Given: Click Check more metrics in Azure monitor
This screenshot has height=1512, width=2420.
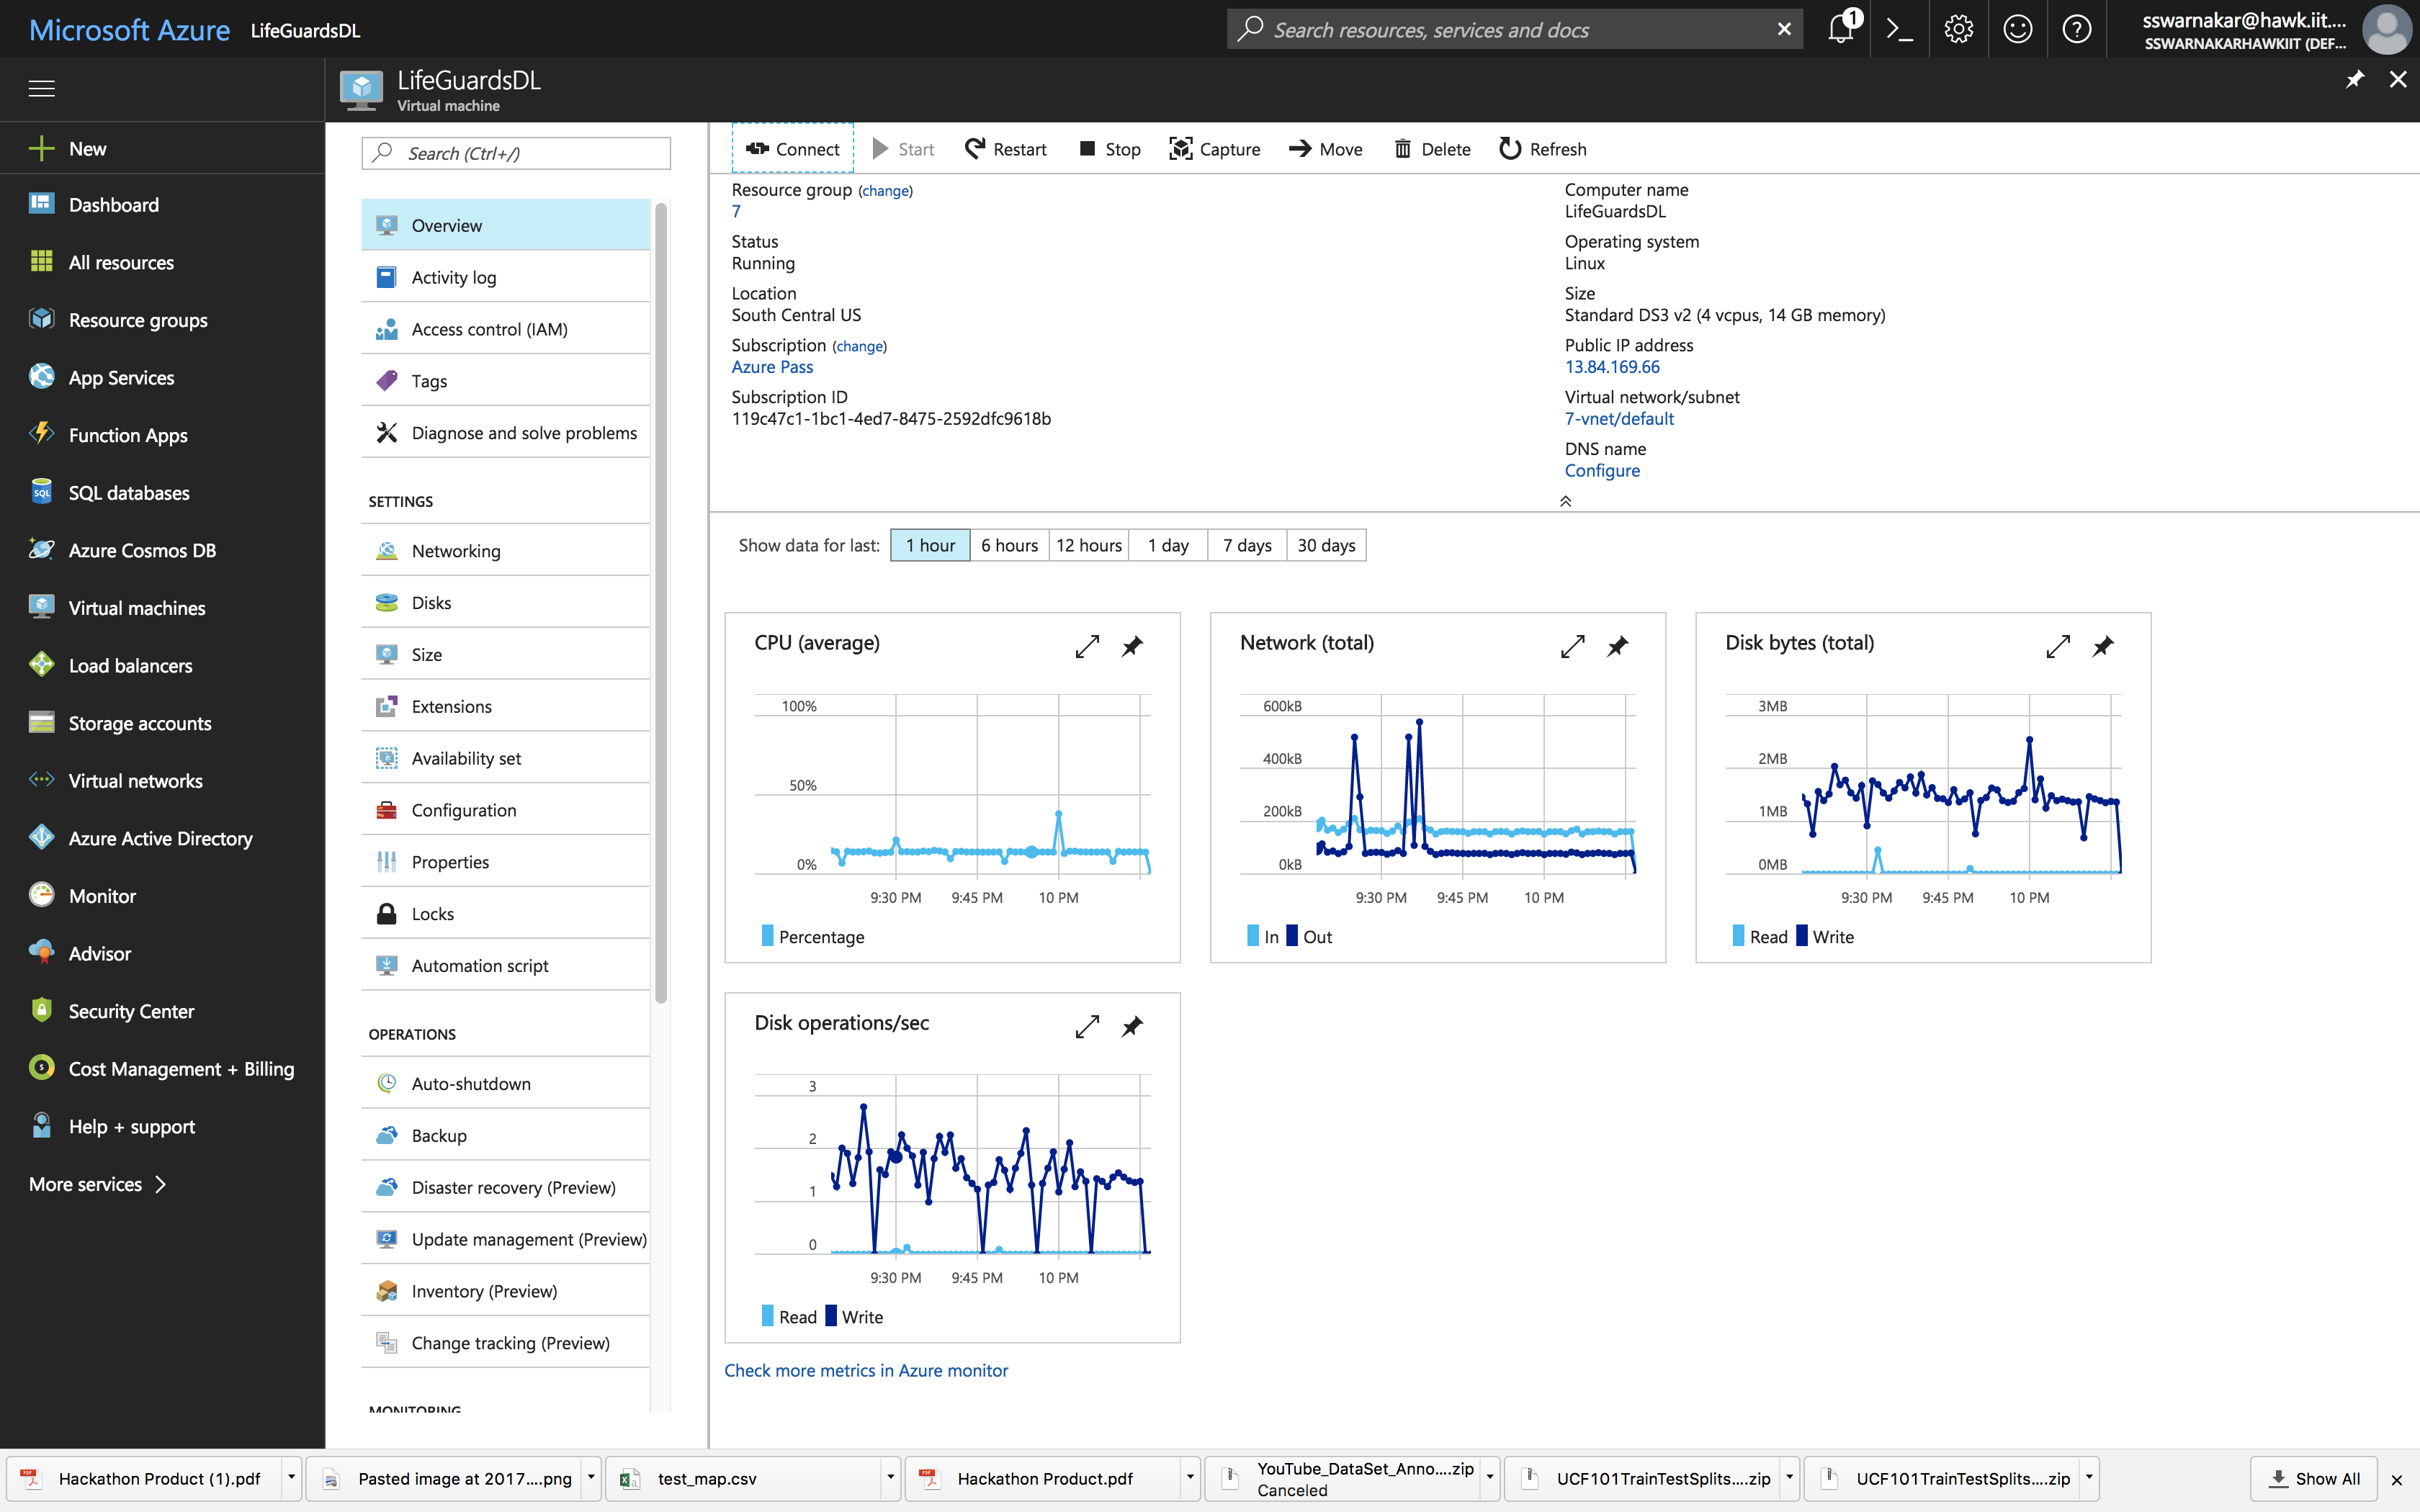Looking at the screenshot, I should [865, 1370].
